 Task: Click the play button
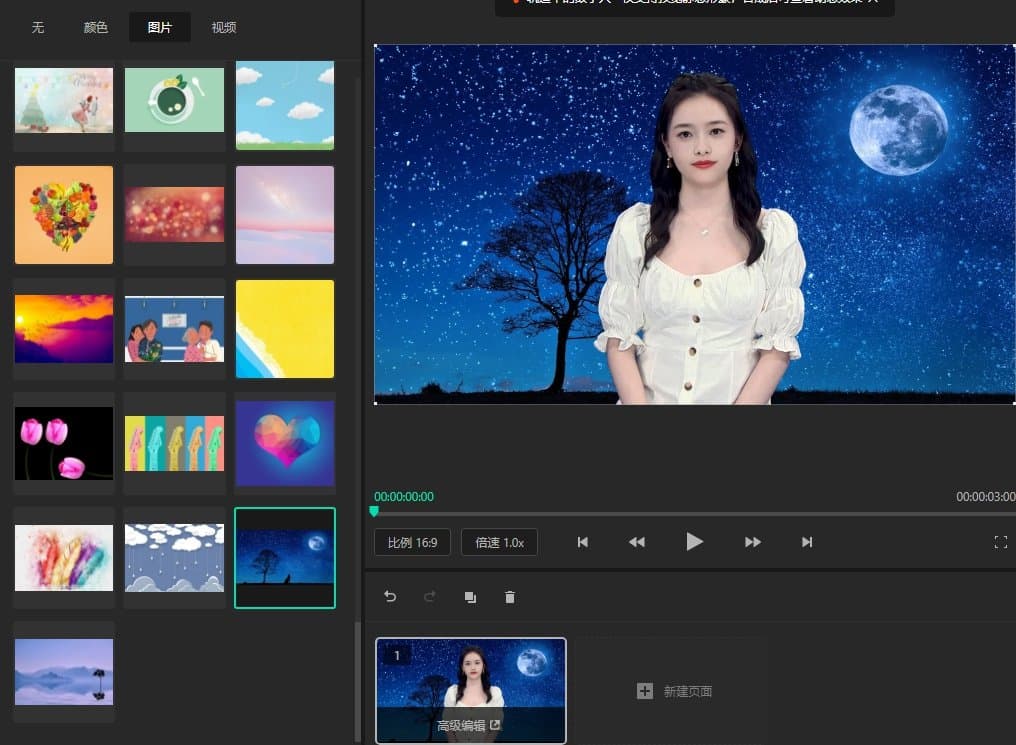pos(694,542)
